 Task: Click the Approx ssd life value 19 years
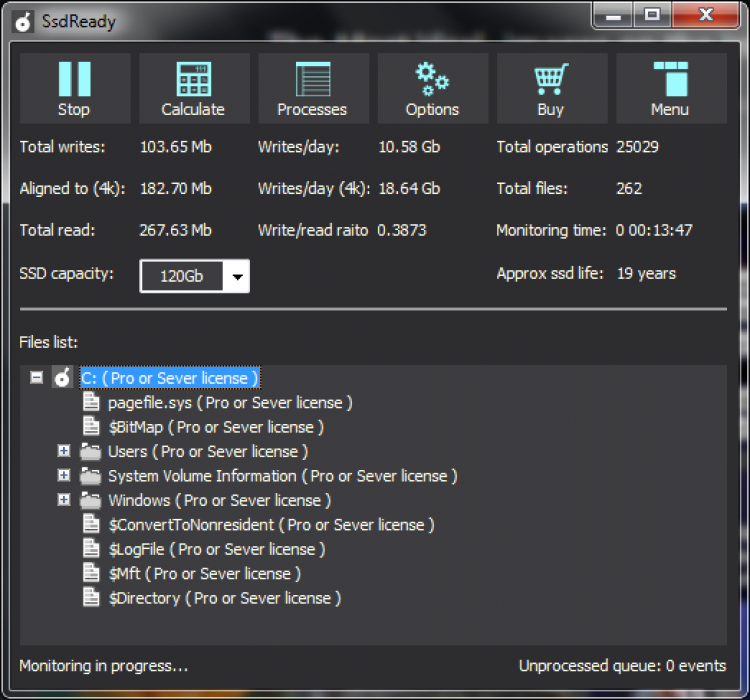pyautogui.click(x=647, y=274)
